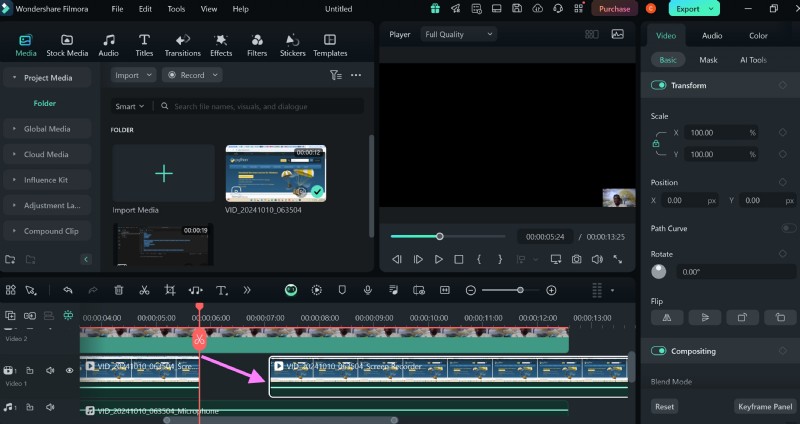Play the video in the player
Viewport: 800px width, 424px height.
[438, 259]
